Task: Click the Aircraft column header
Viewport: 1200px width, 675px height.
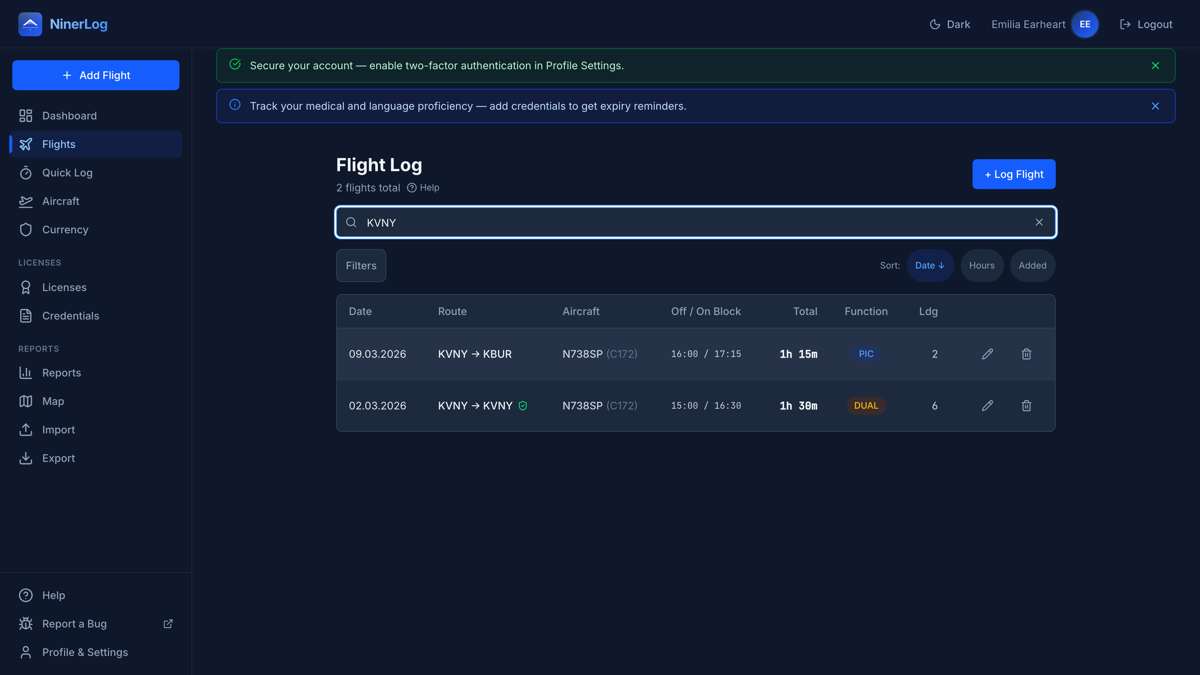Action: [581, 311]
